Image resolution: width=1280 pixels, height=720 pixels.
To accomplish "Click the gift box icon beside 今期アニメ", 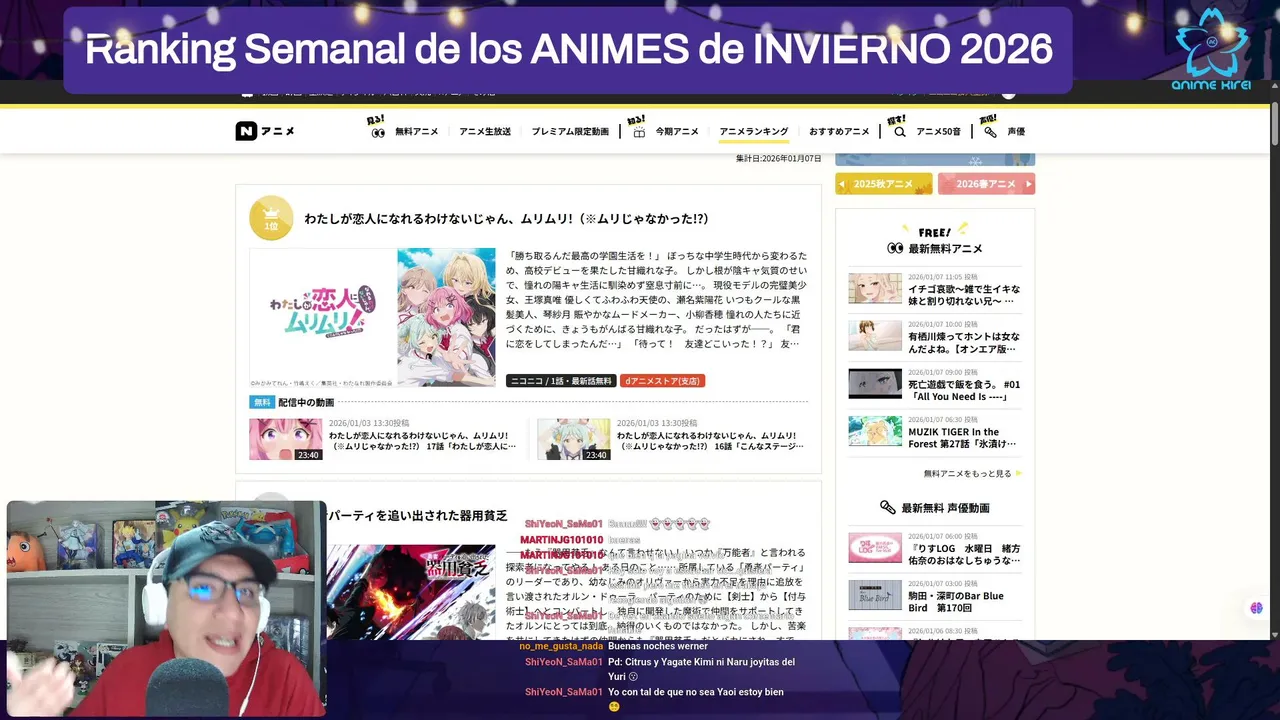I will pos(638,131).
